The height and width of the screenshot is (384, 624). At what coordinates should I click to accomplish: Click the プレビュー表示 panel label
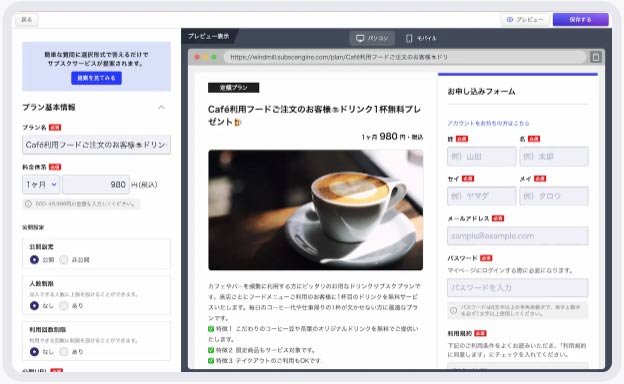pyautogui.click(x=209, y=36)
